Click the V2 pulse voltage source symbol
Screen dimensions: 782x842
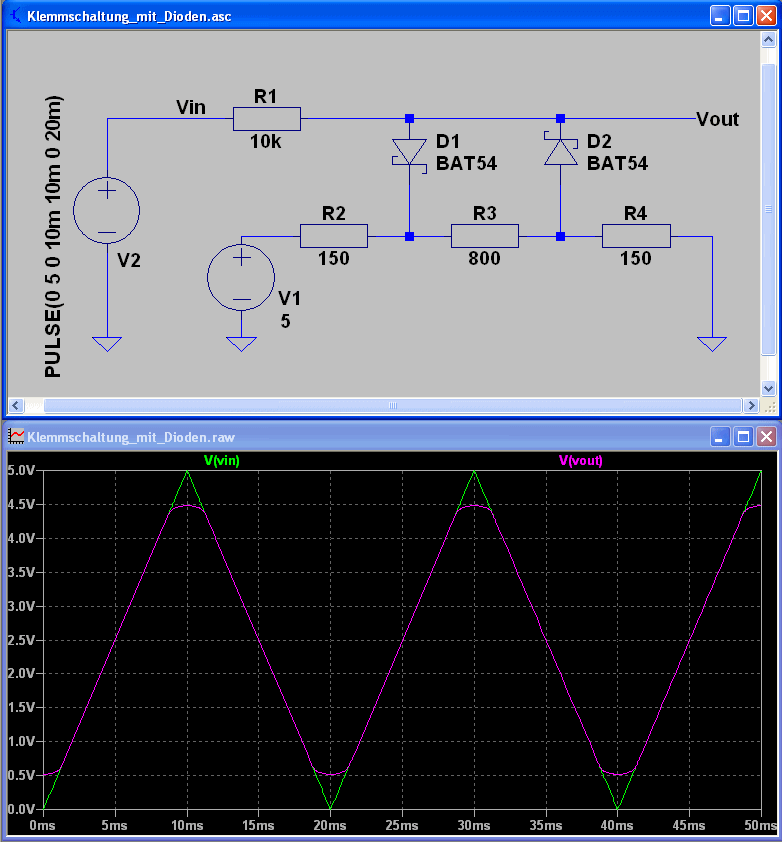[x=107, y=210]
